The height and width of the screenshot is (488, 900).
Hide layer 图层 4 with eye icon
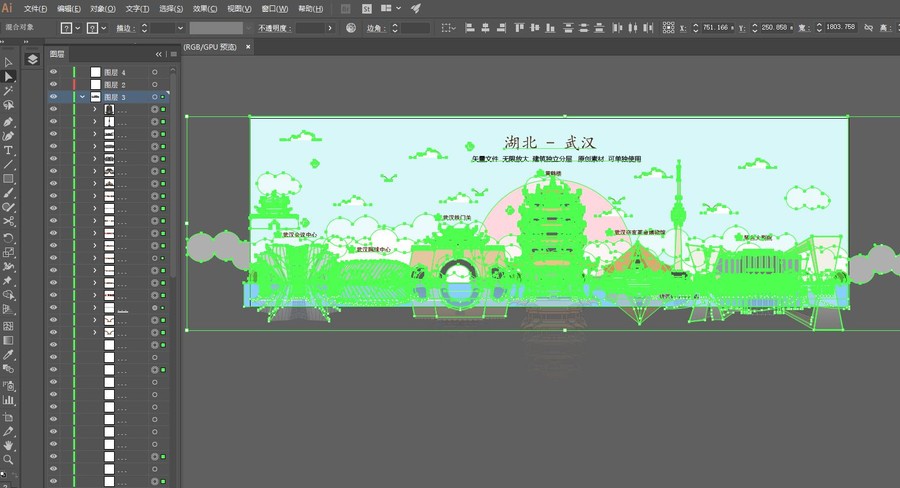click(53, 72)
